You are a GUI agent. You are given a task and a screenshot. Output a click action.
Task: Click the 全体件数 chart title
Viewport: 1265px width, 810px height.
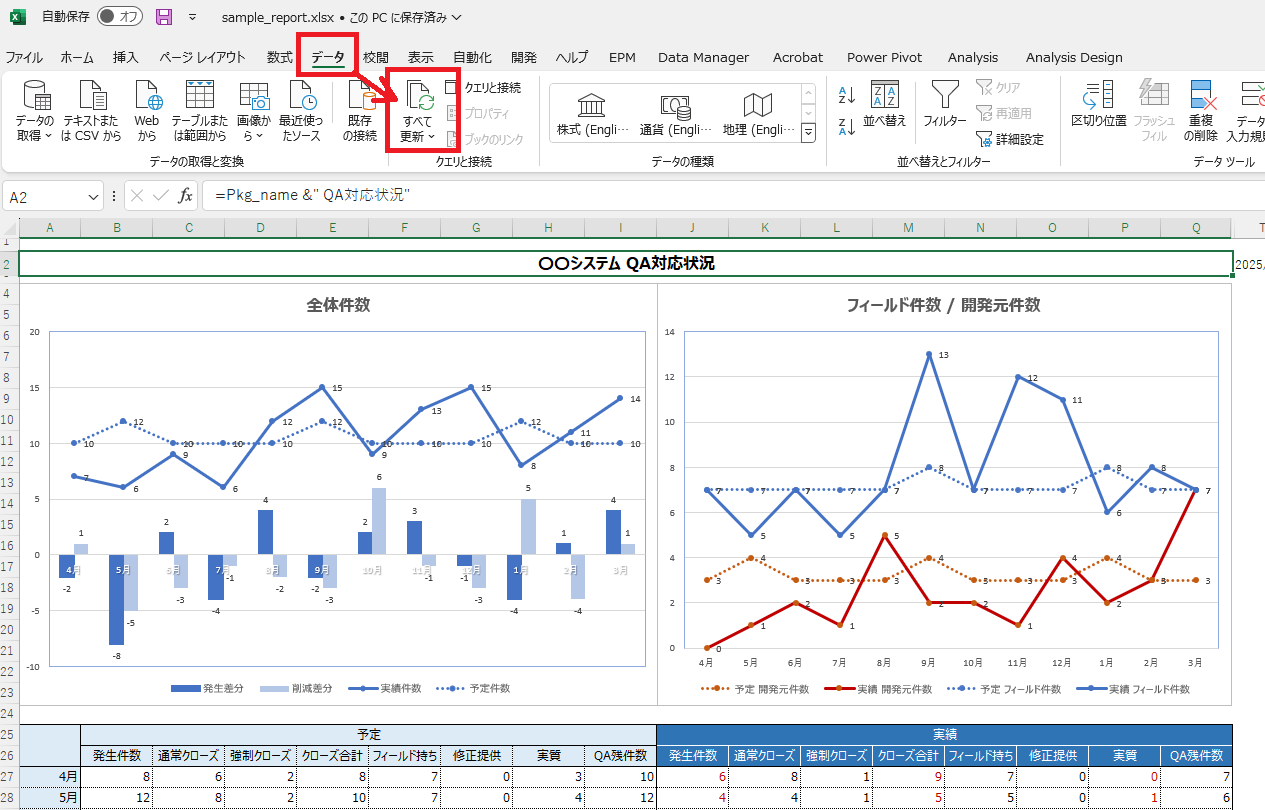click(x=338, y=304)
